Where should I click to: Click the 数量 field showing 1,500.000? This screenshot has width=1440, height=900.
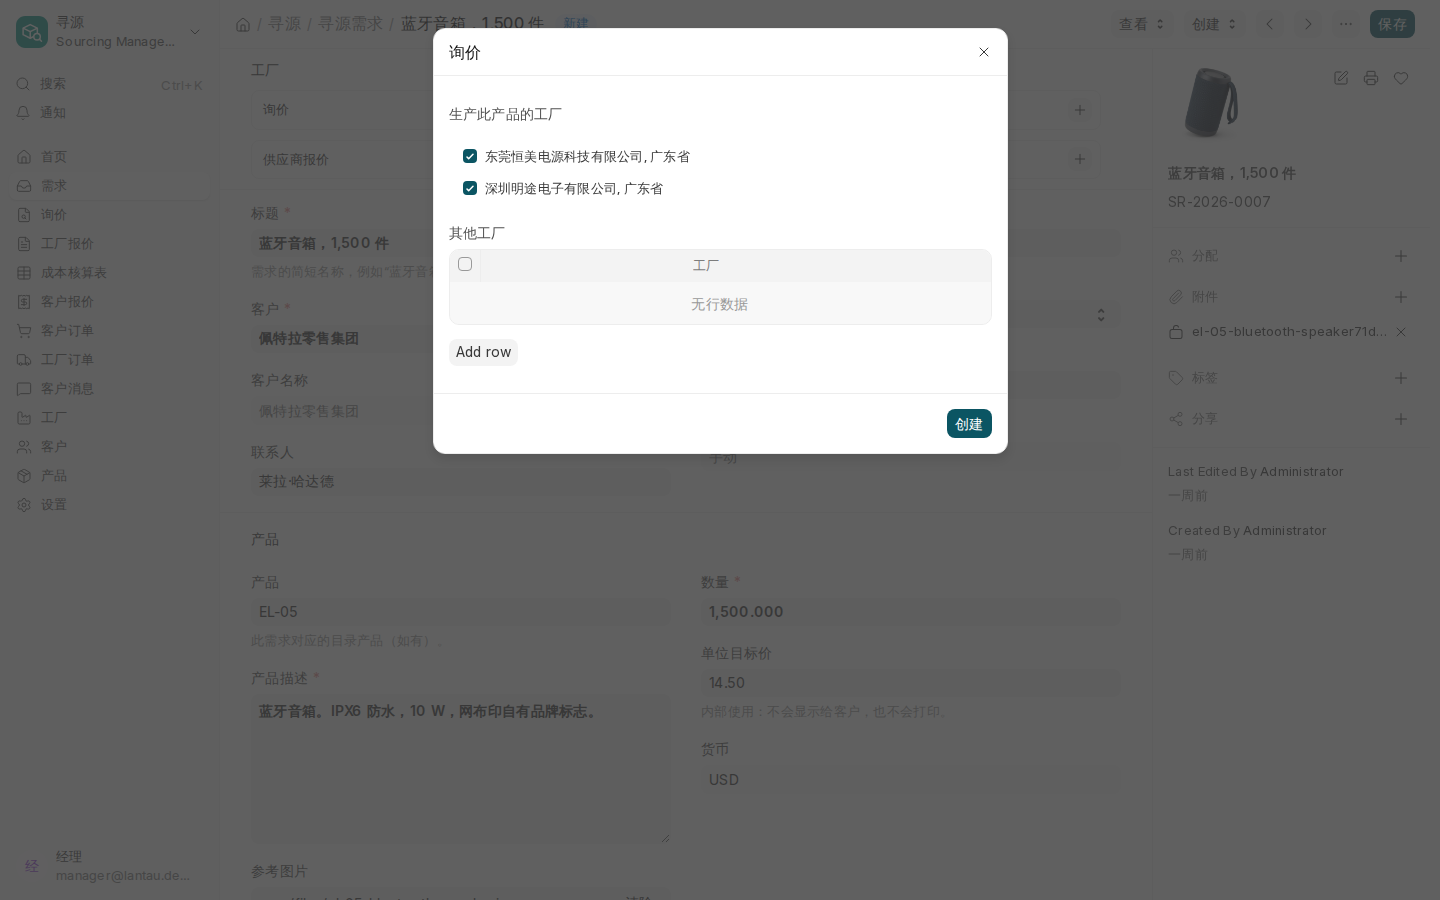tap(910, 612)
